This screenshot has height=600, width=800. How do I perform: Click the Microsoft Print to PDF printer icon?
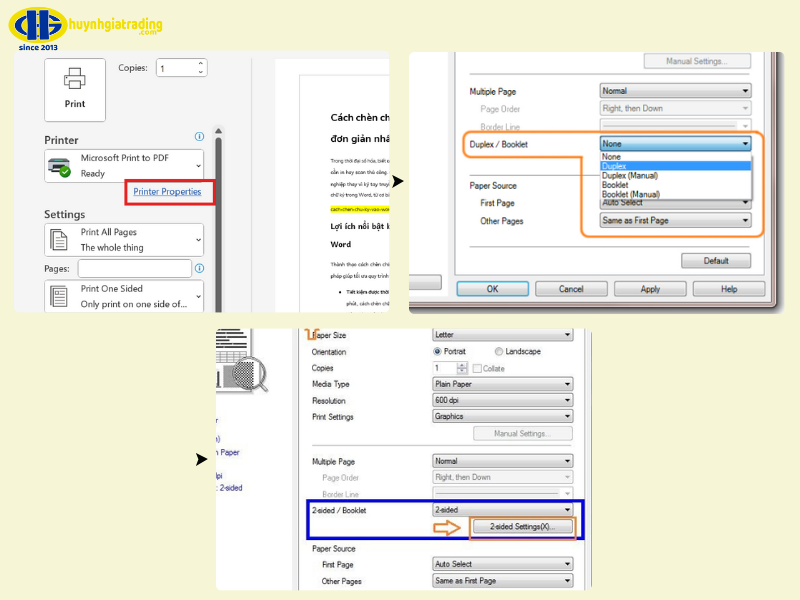coord(60,166)
